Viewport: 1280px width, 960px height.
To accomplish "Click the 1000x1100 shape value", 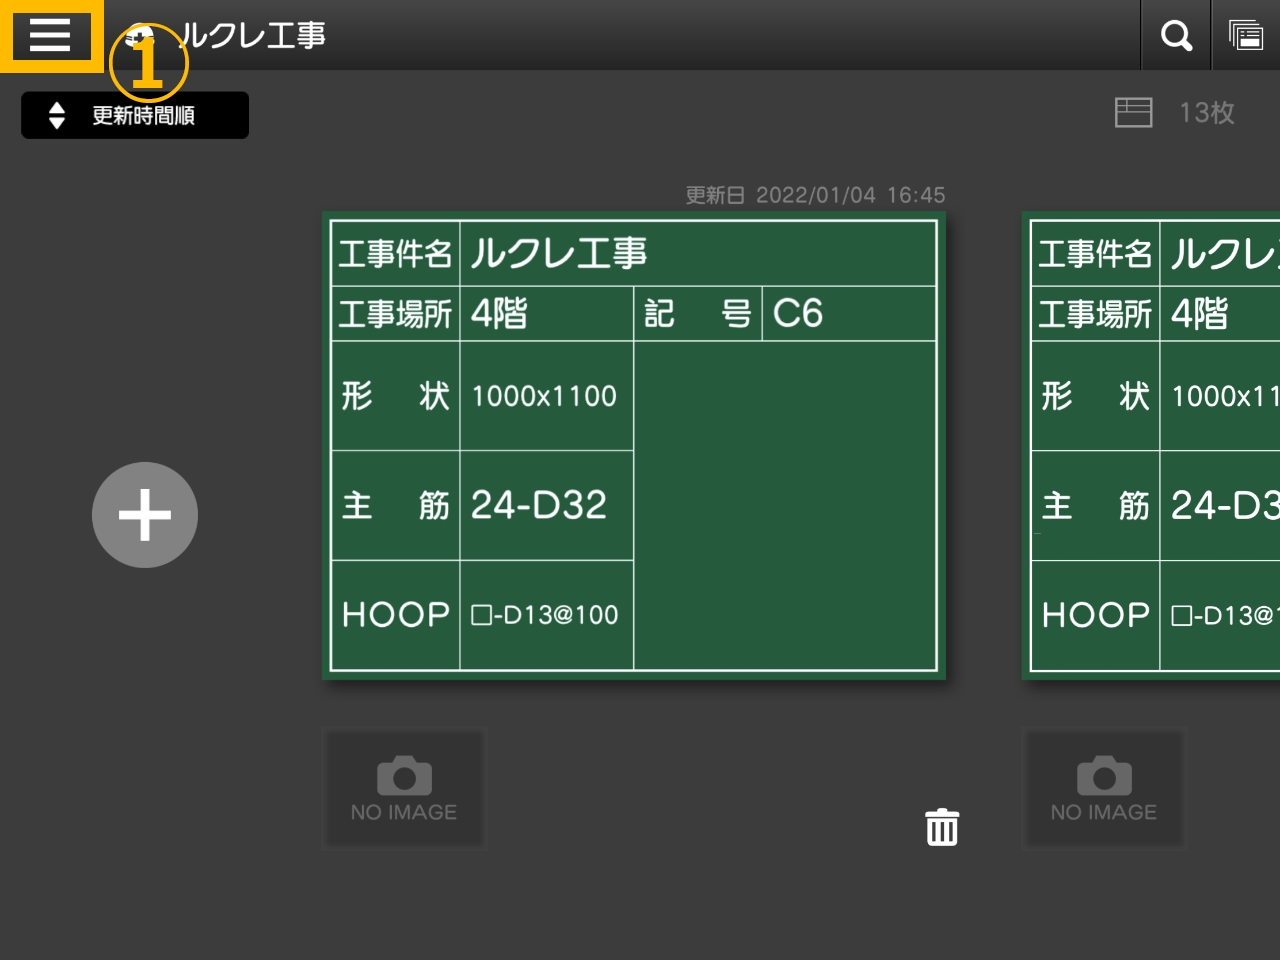I will 545,396.
